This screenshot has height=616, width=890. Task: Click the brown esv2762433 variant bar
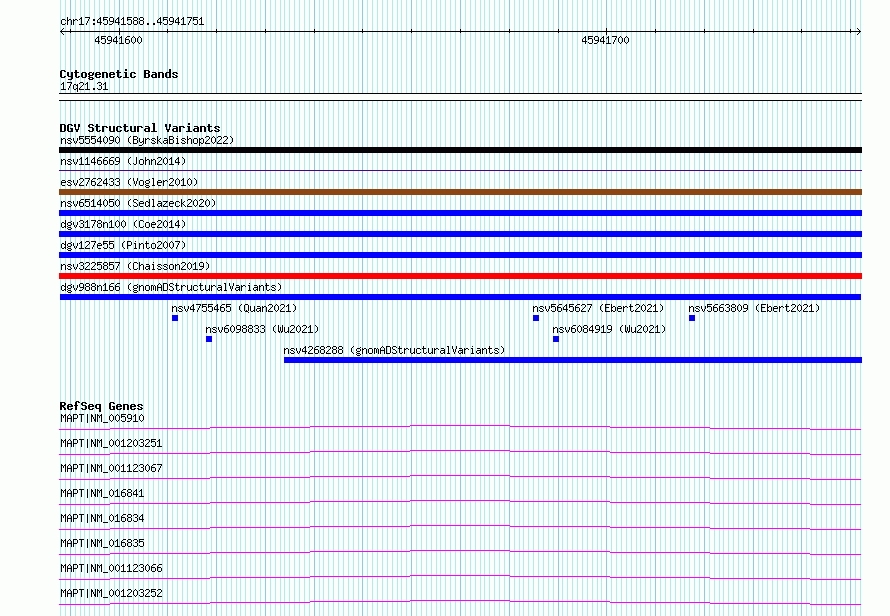[460, 192]
